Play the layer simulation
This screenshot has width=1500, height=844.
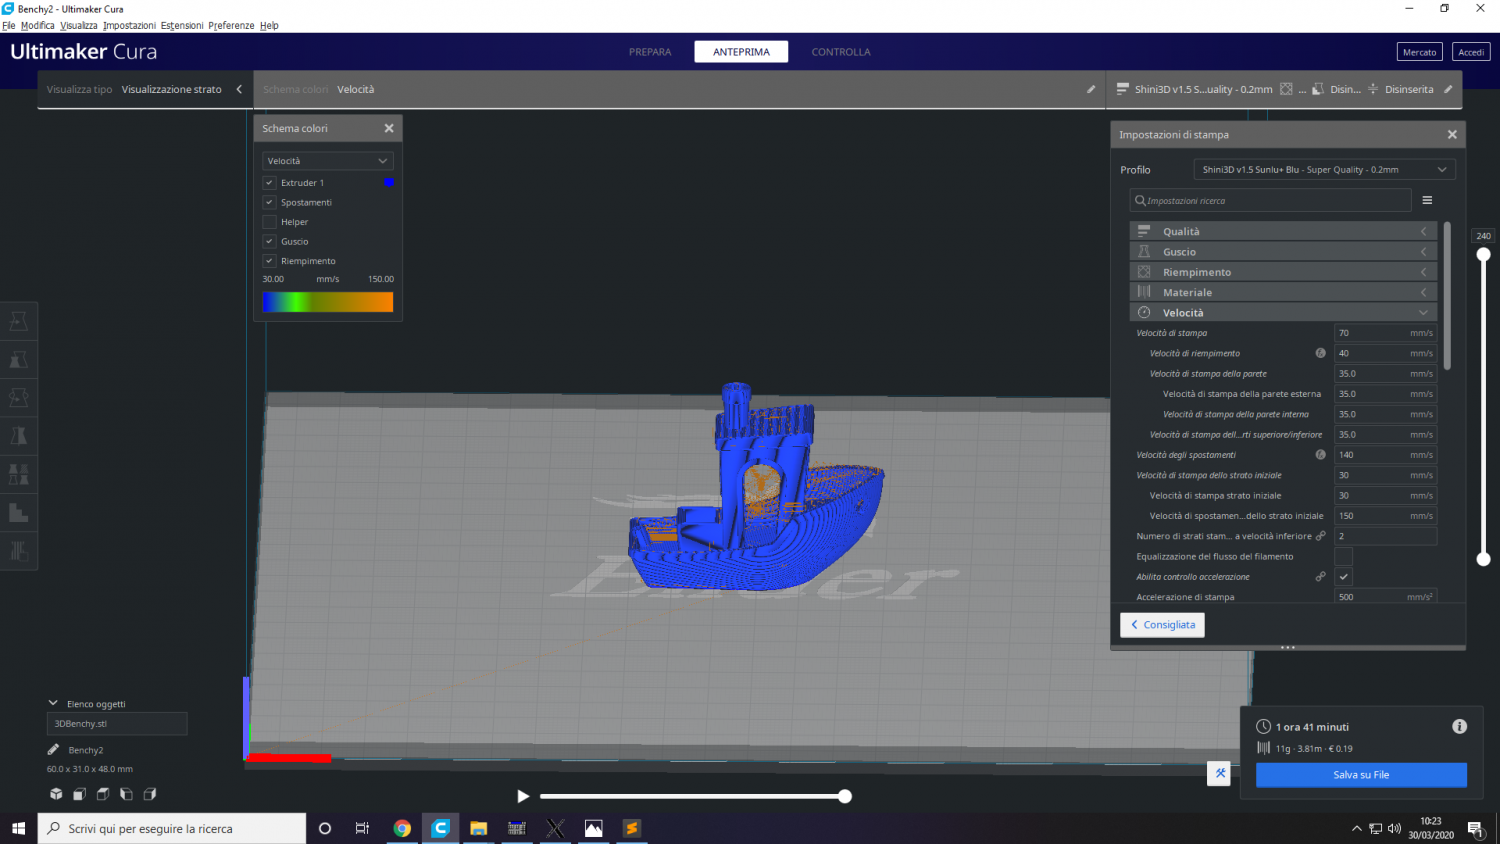pyautogui.click(x=522, y=796)
